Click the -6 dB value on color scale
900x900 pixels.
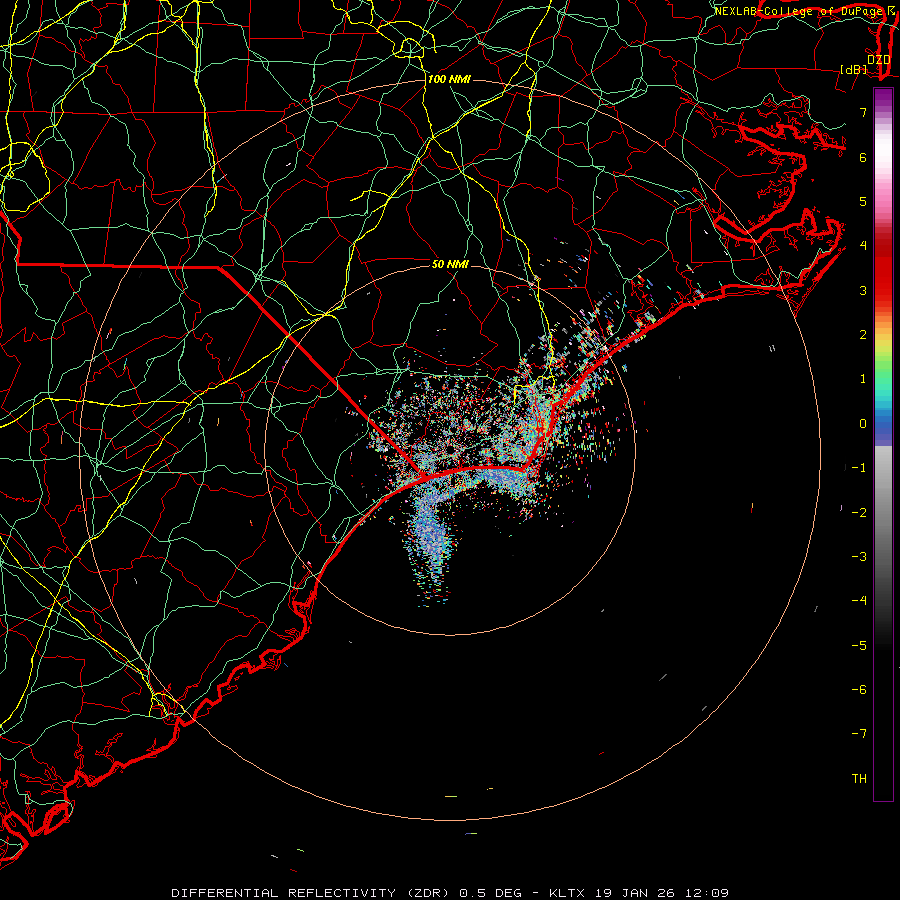pos(859,690)
